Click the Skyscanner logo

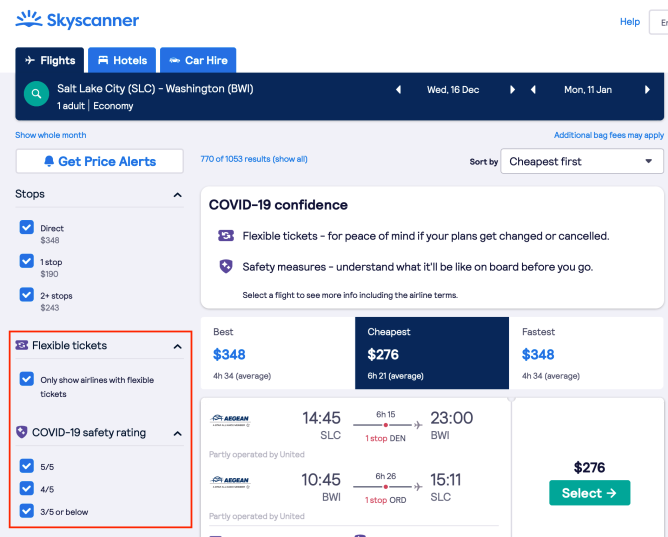77,20
